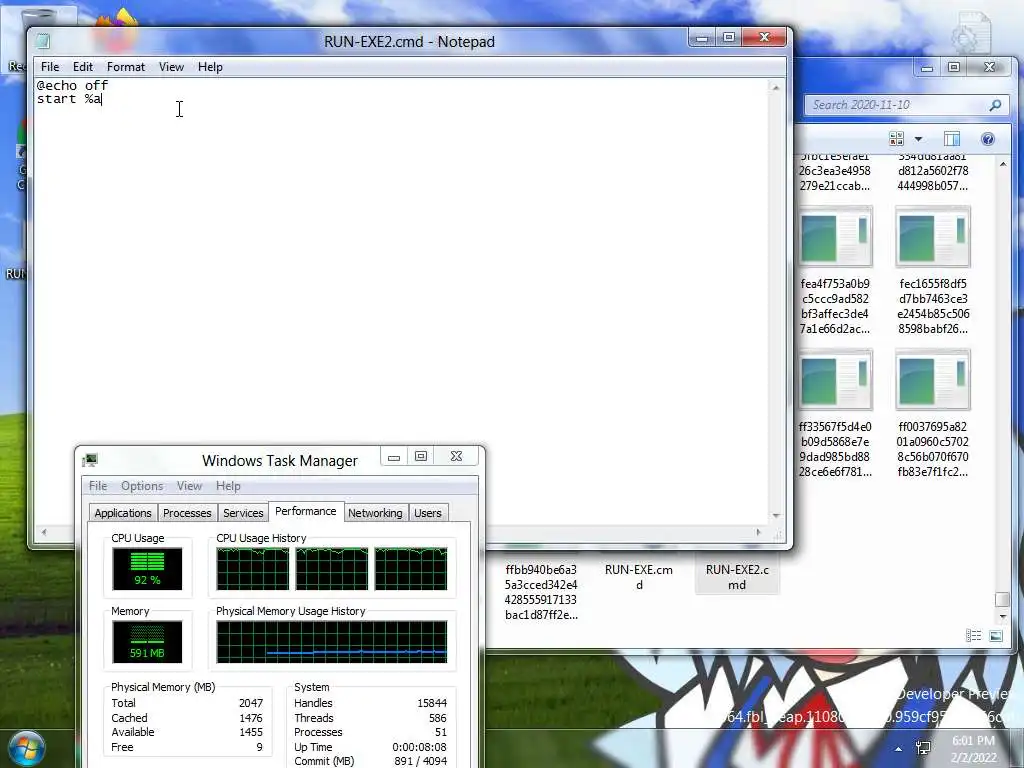This screenshot has height=768, width=1024.
Task: Switch to Task Manager Users tab
Action: point(428,513)
